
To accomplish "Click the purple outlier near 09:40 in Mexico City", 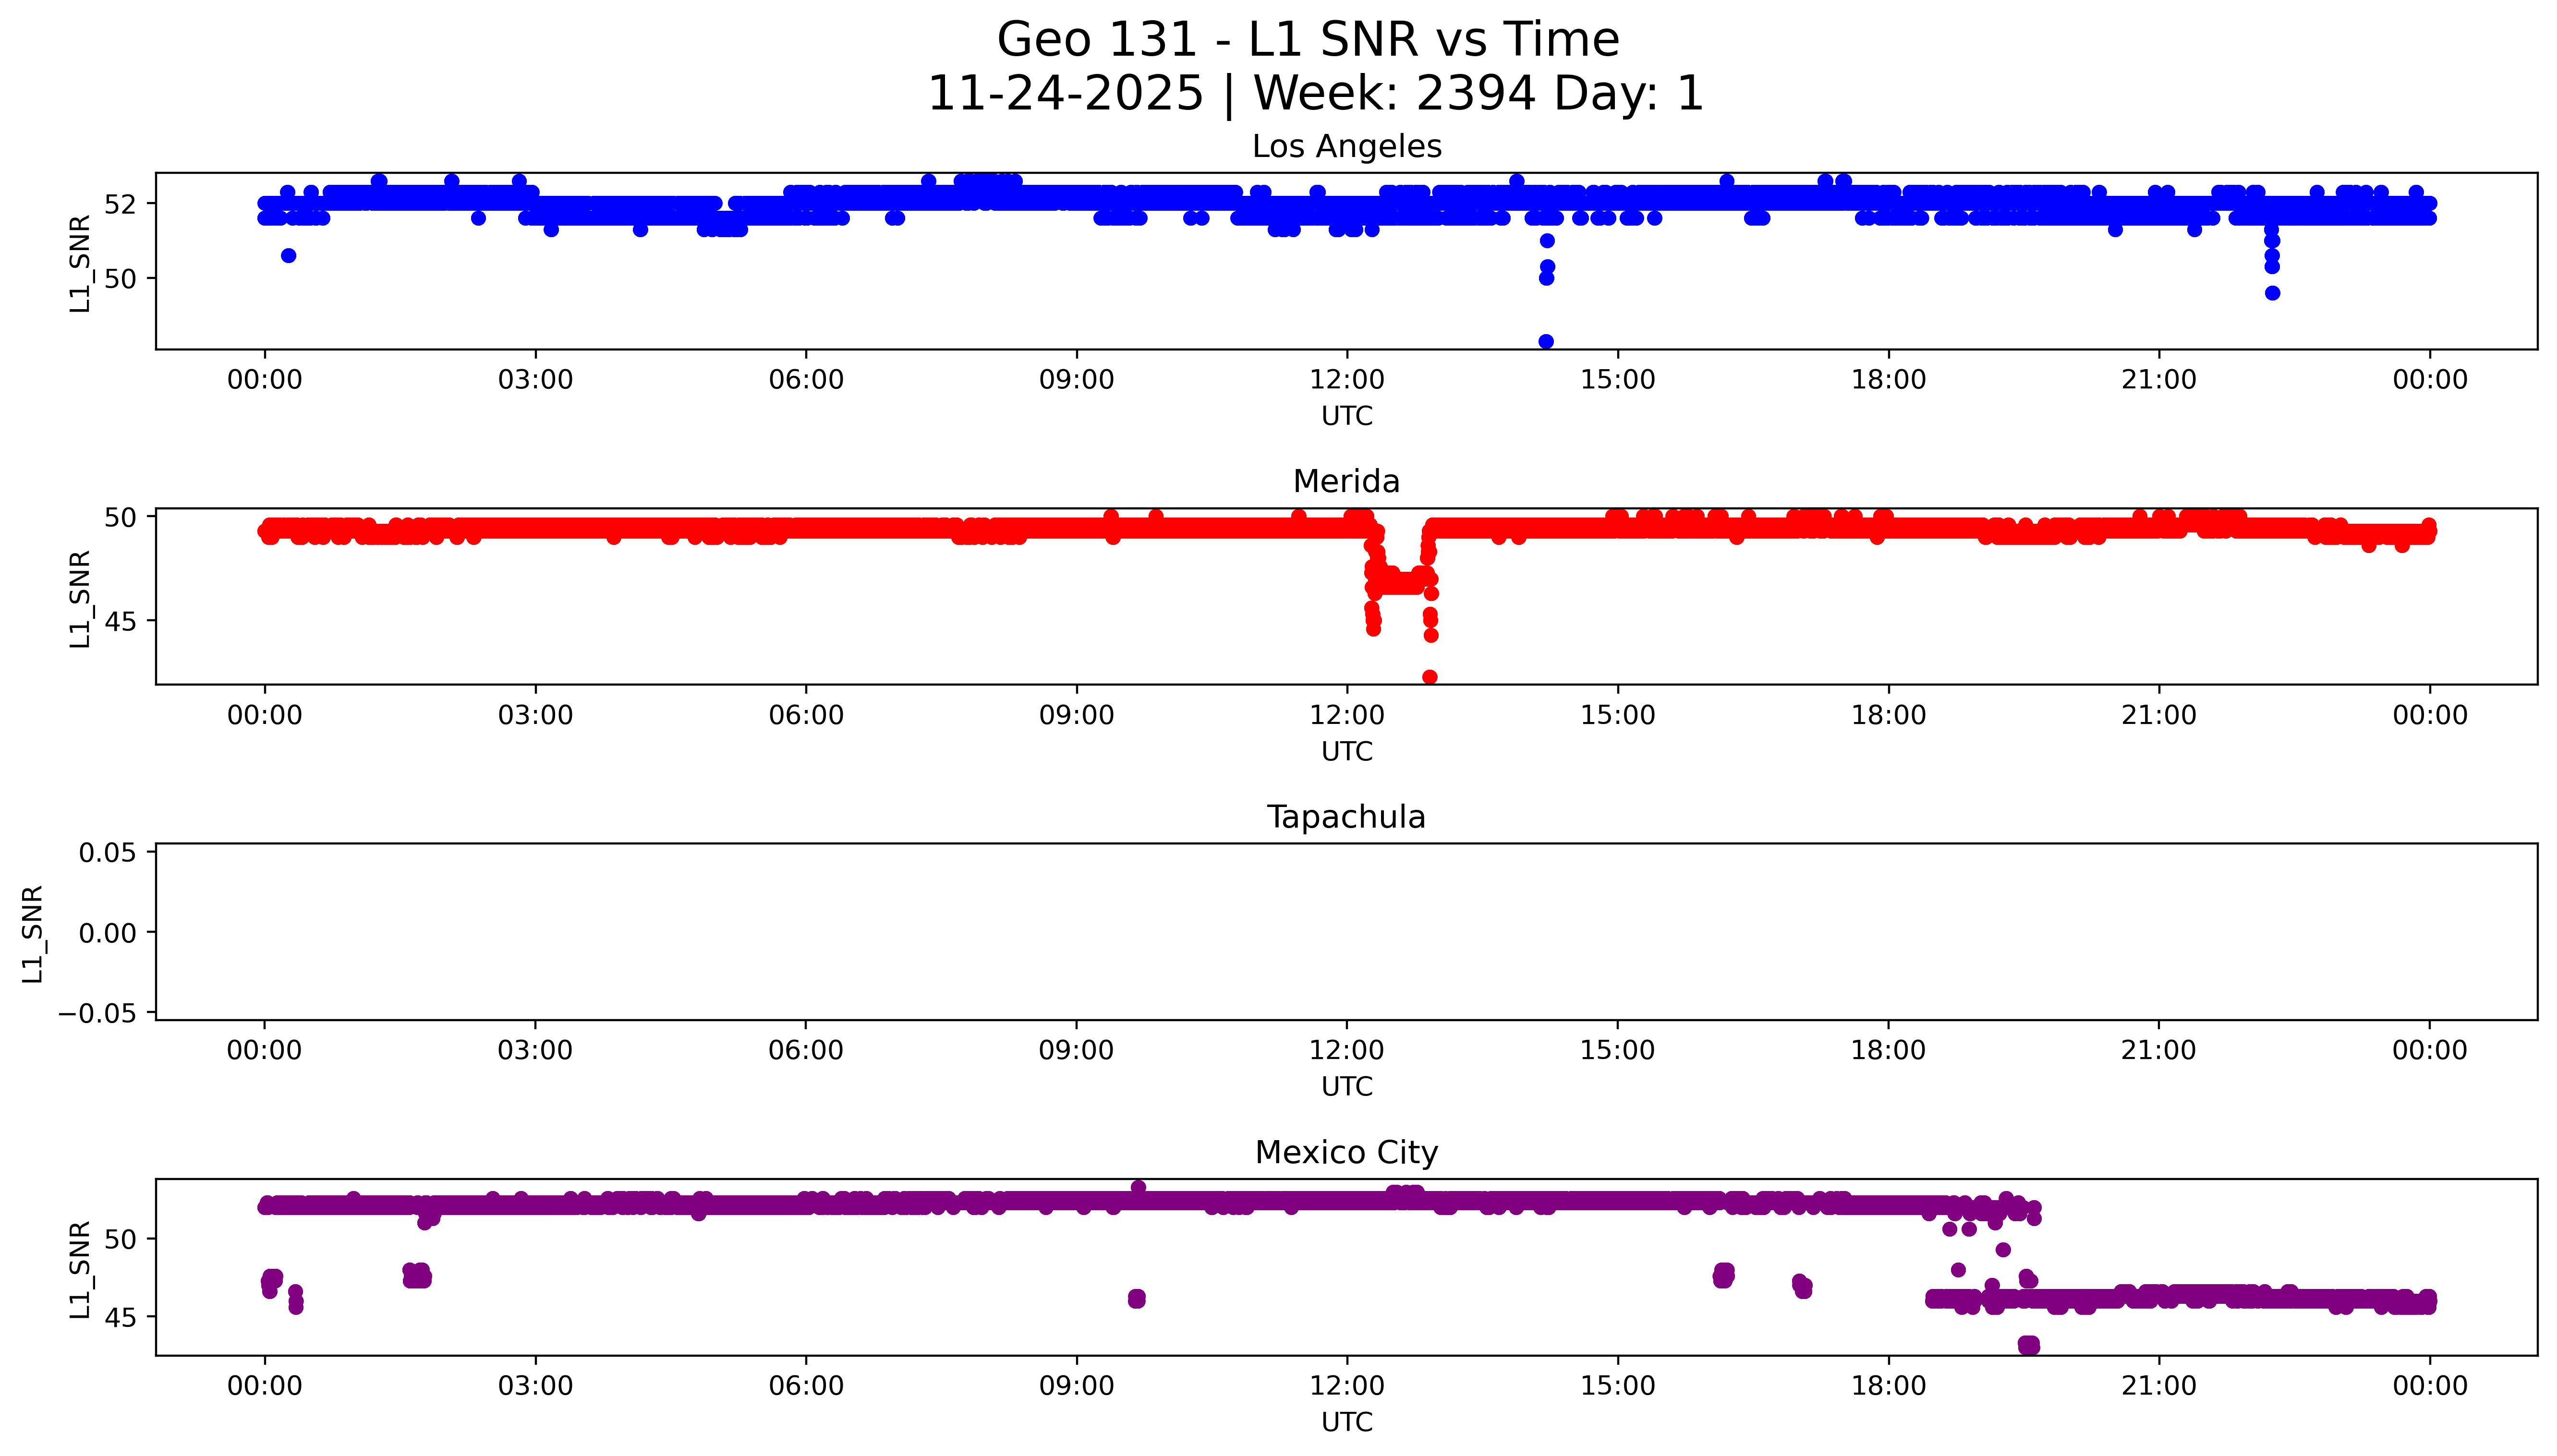I will [x=1136, y=1299].
